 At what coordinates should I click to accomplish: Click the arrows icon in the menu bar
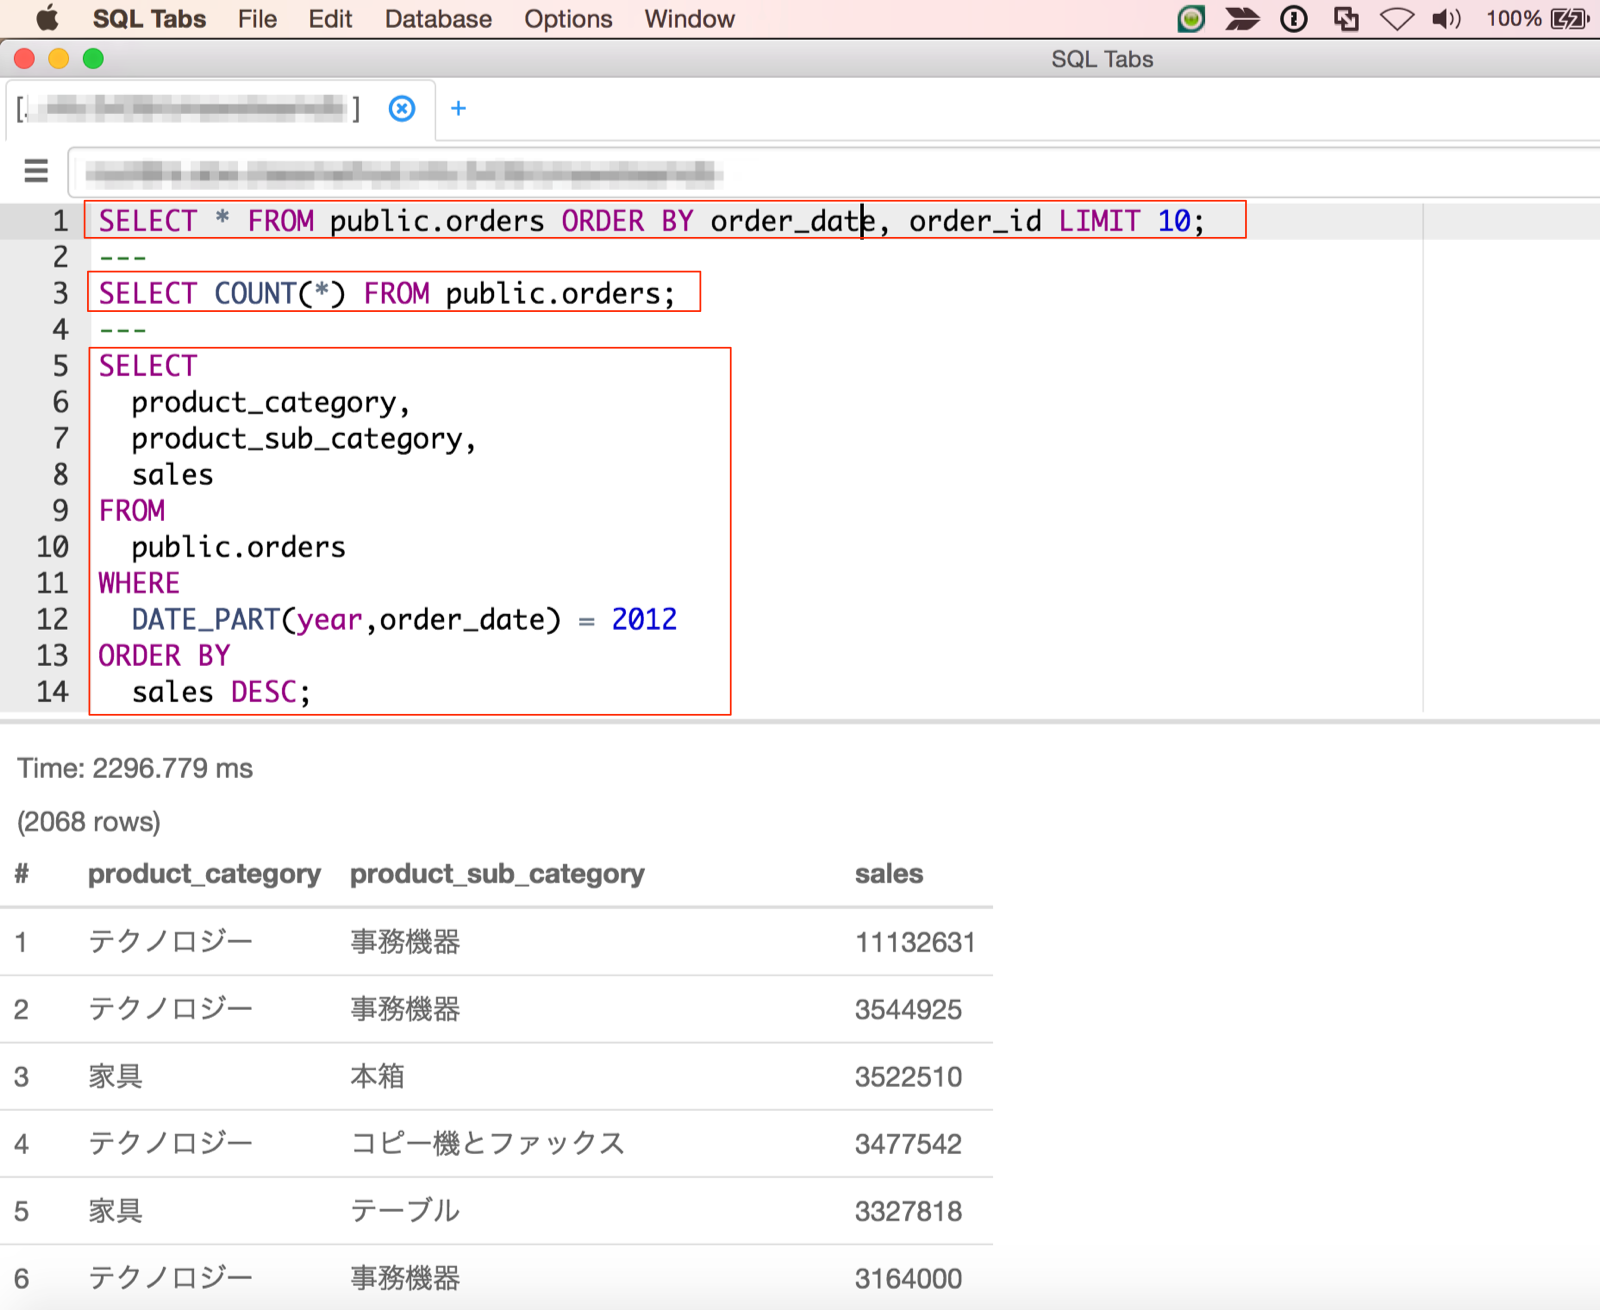coord(1243,18)
